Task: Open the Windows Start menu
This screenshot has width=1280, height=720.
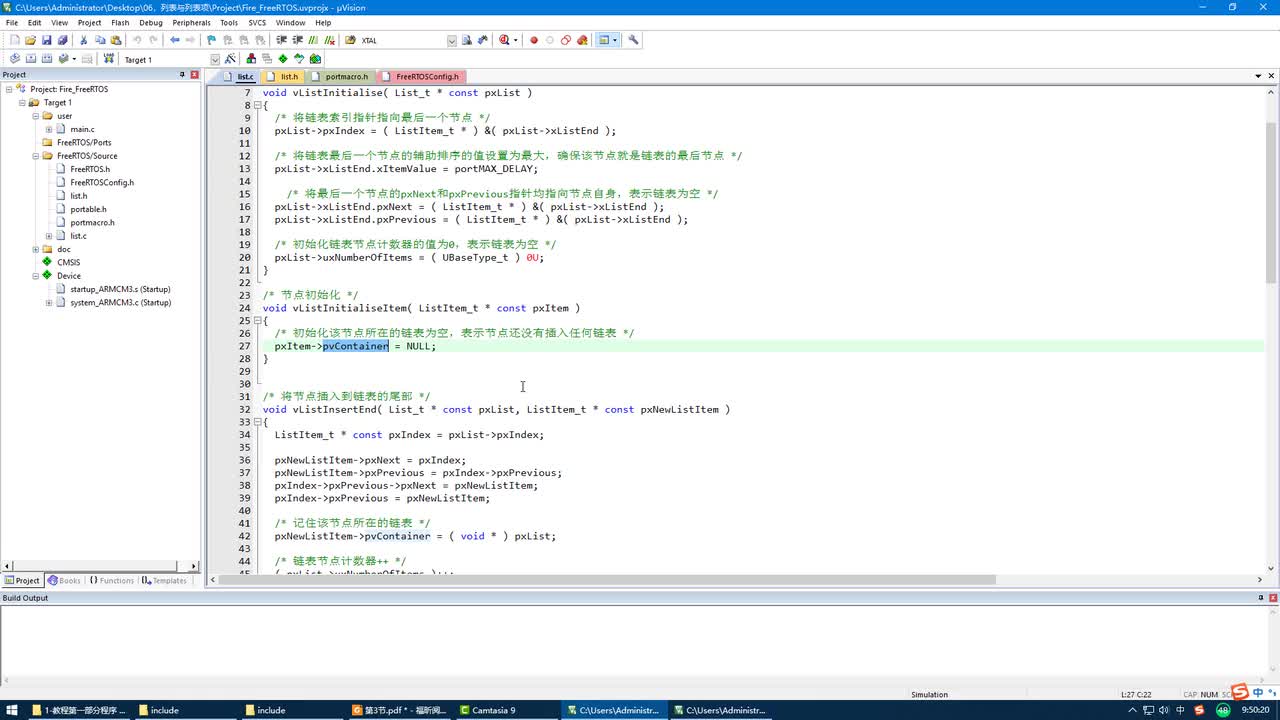Action: 12,710
